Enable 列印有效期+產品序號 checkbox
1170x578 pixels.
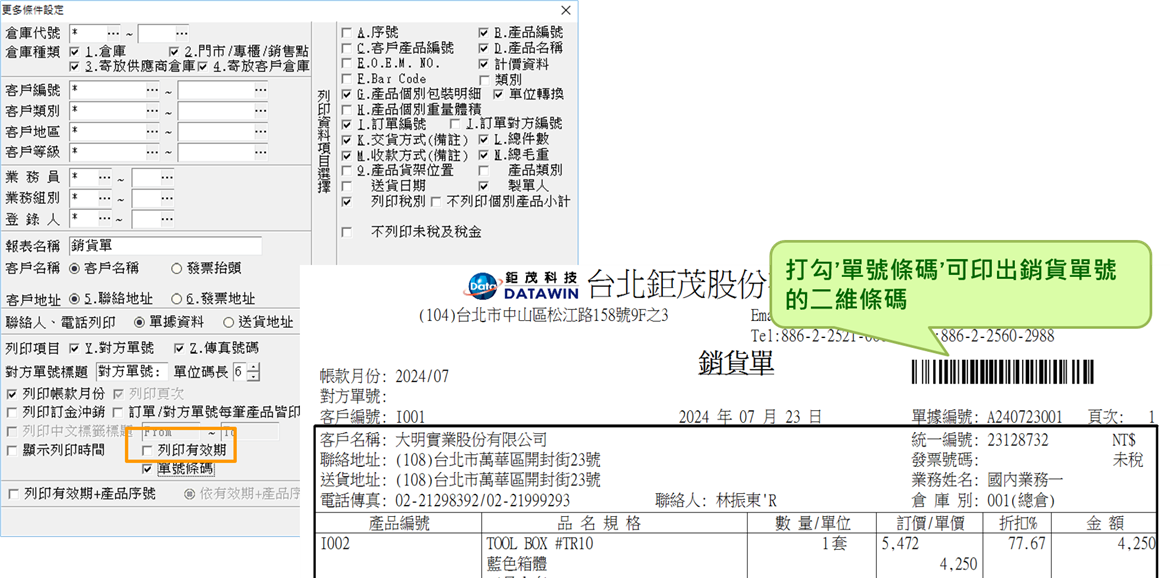11,494
